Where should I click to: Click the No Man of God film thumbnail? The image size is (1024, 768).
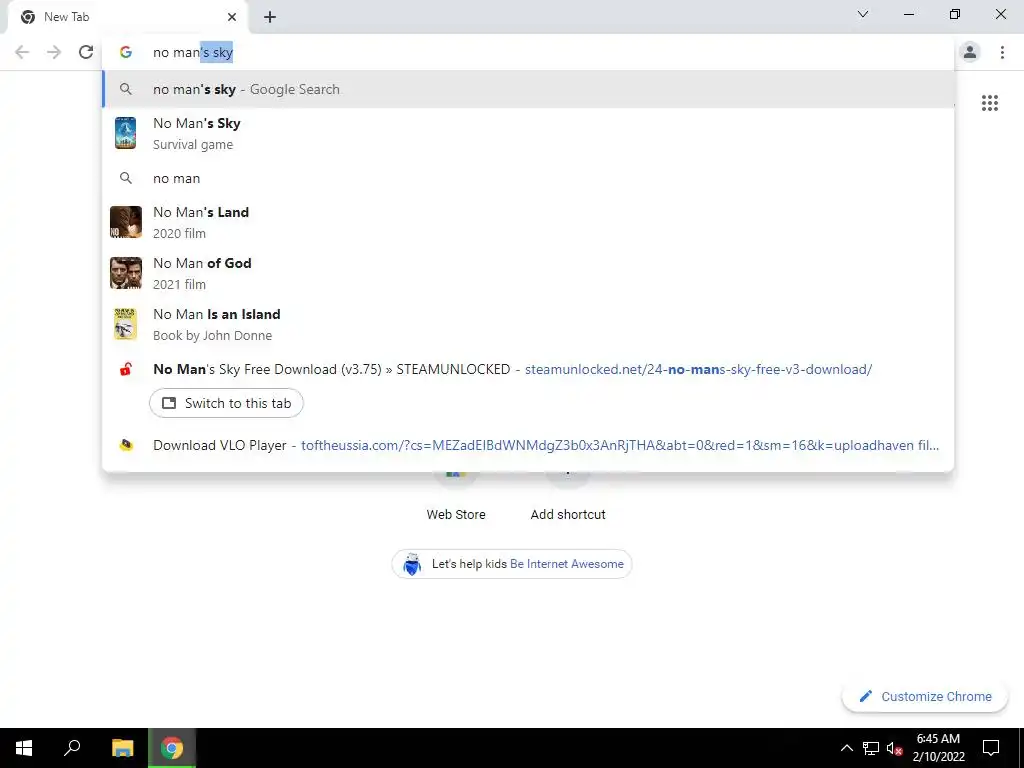125,273
